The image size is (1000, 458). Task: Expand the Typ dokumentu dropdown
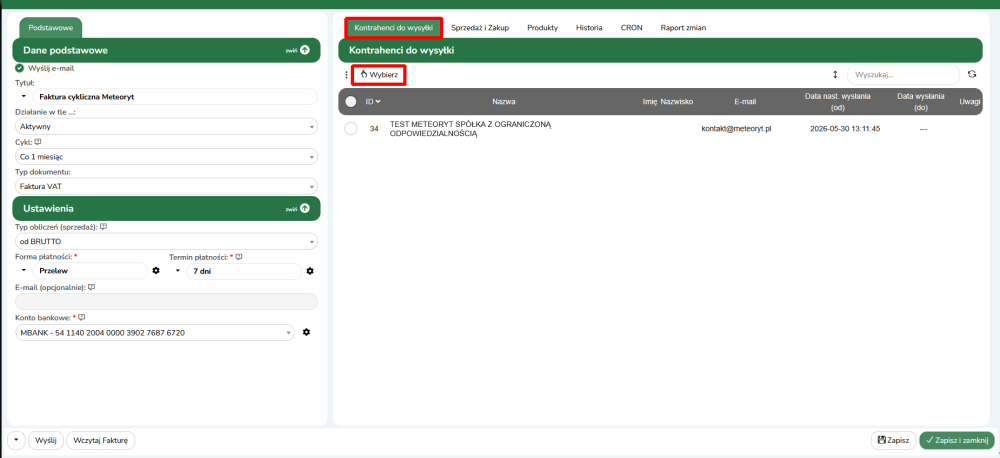pos(166,186)
